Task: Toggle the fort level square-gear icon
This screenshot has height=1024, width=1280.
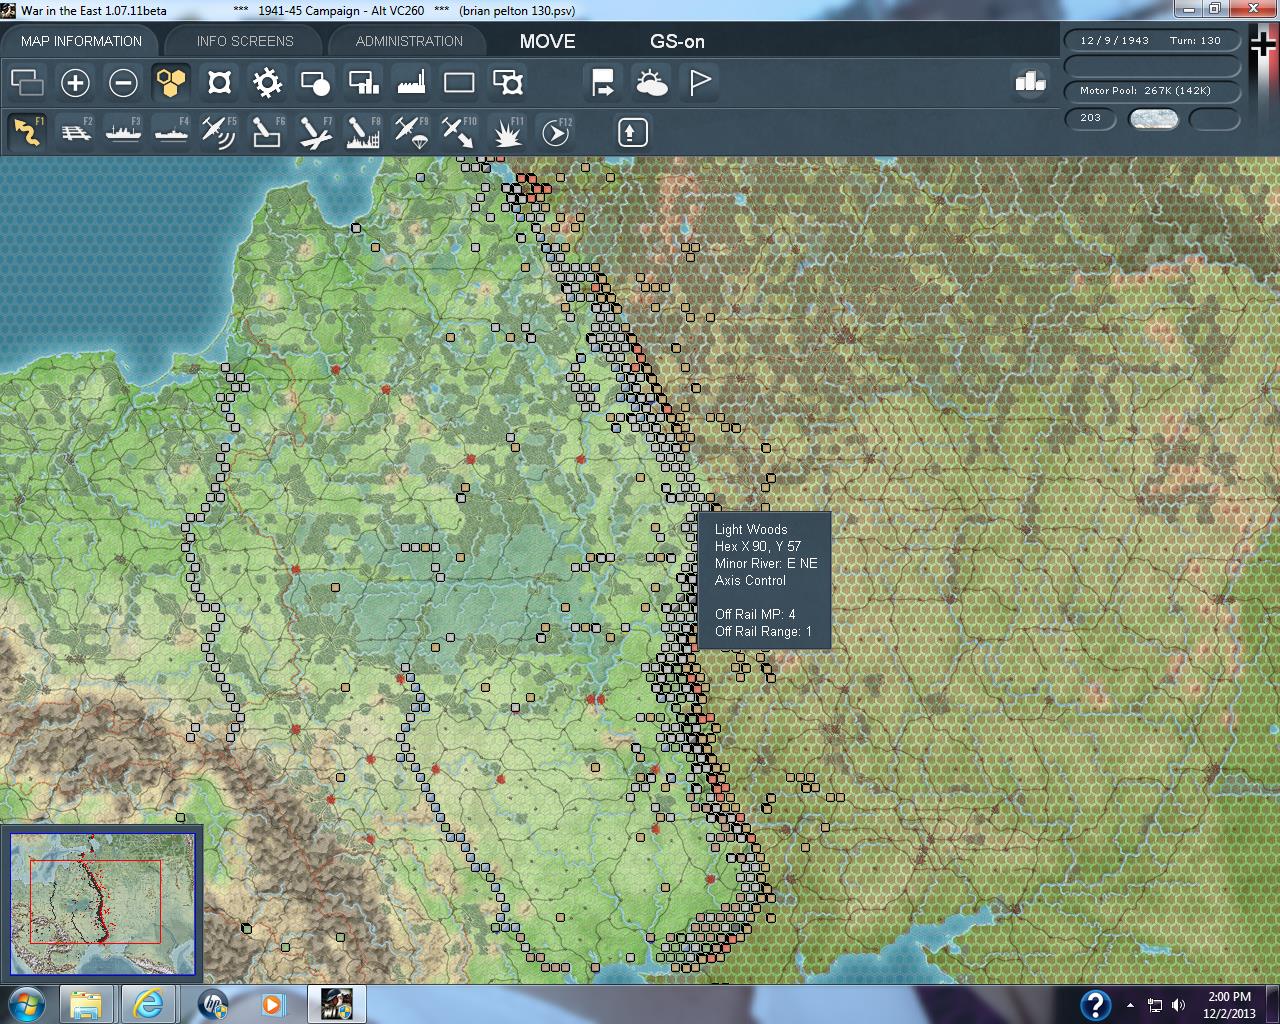Action: [219, 82]
